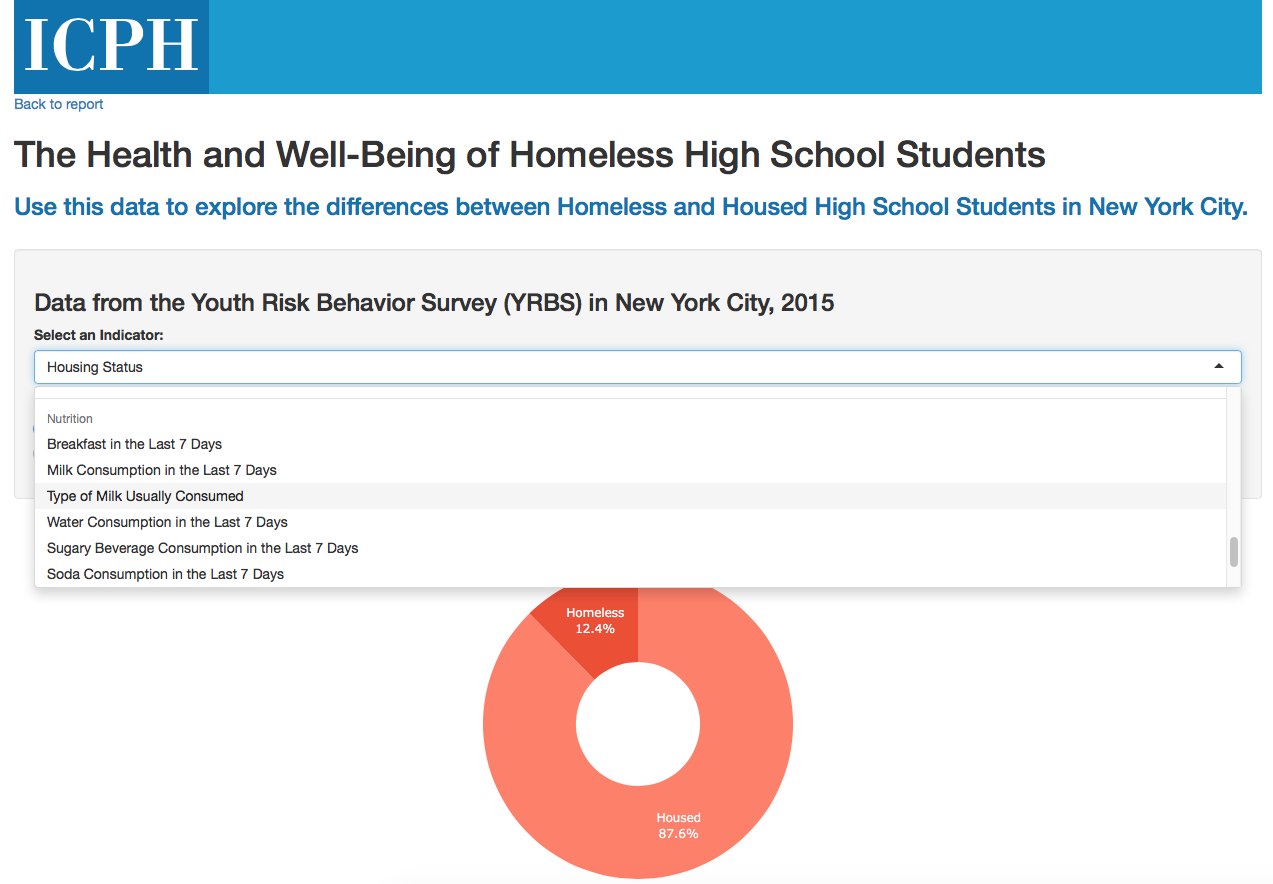The image size is (1273, 884).
Task: Select Breakfast in the Last 7 Days
Action: [x=134, y=444]
